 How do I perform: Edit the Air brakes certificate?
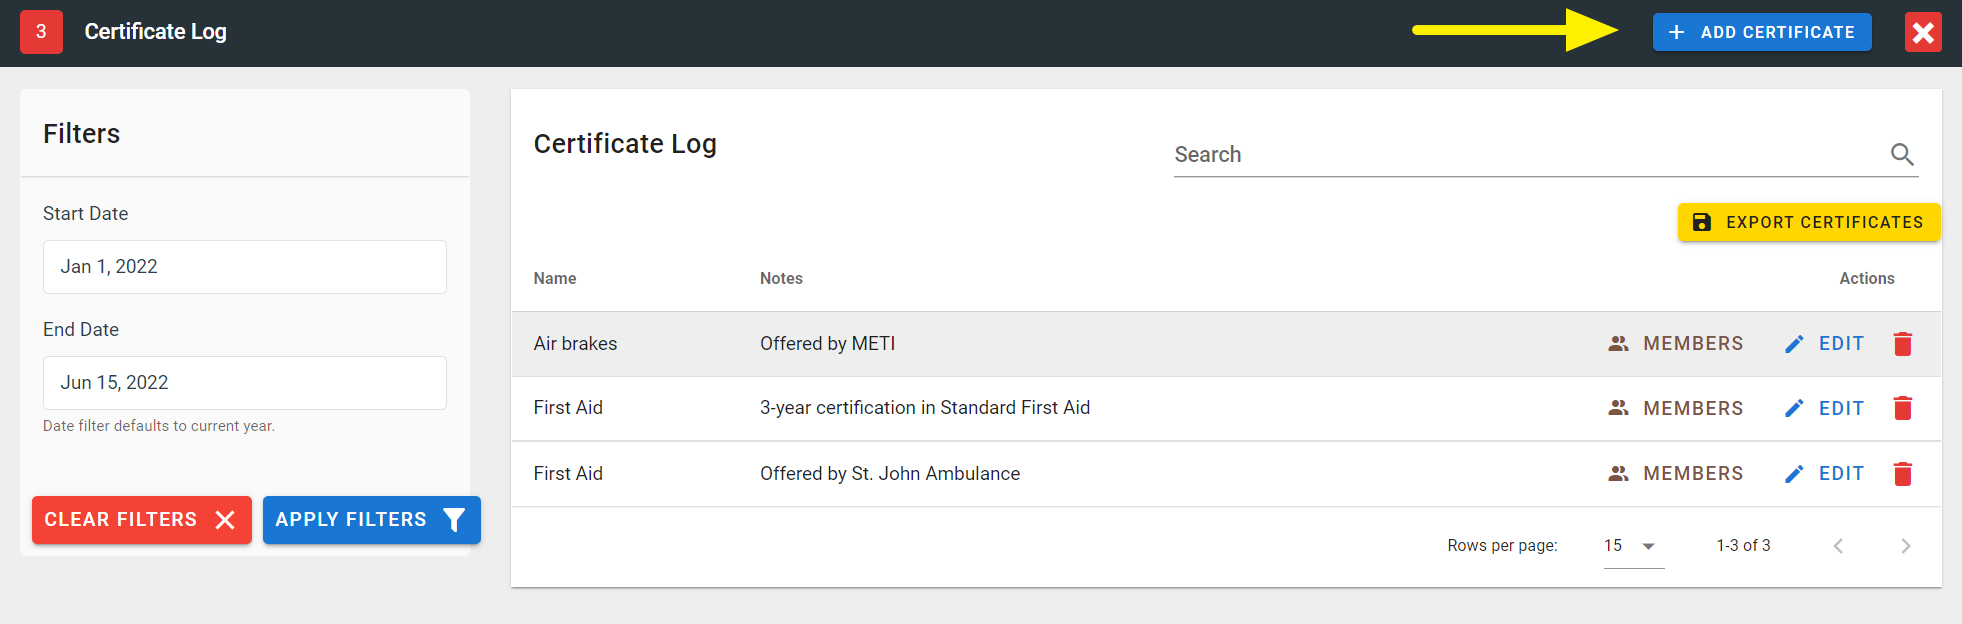click(1825, 344)
